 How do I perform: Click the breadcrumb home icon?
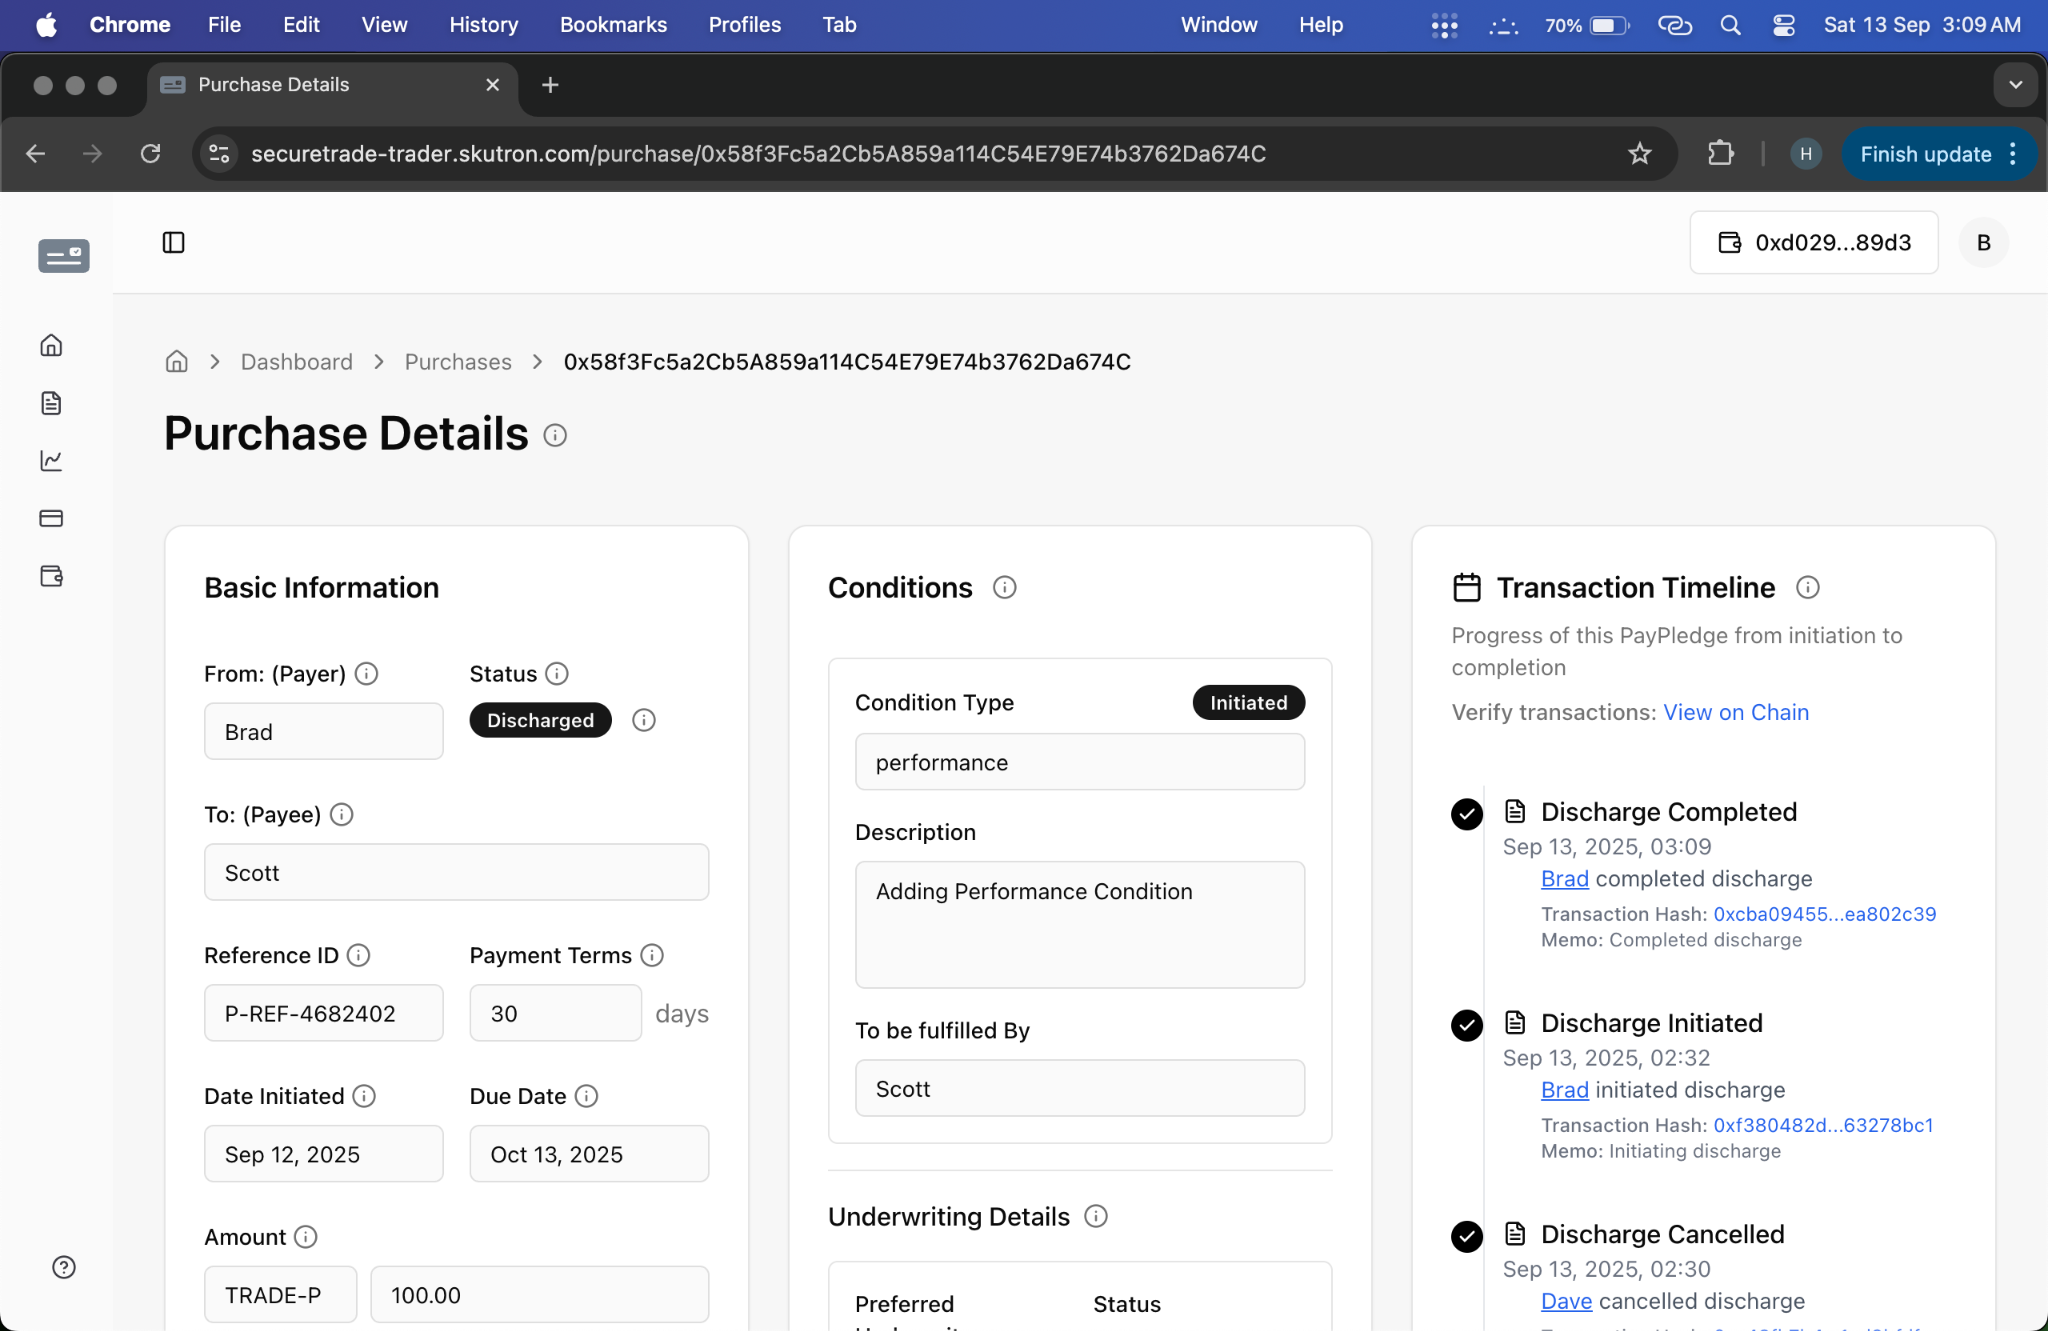click(x=176, y=362)
